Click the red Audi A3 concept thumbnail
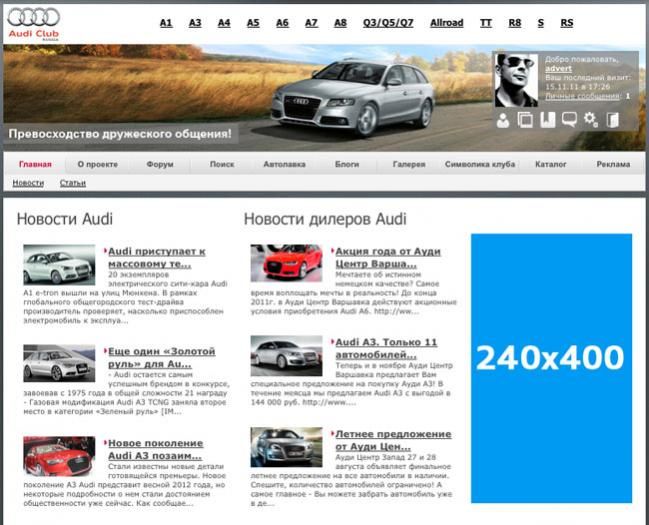 tap(59, 456)
